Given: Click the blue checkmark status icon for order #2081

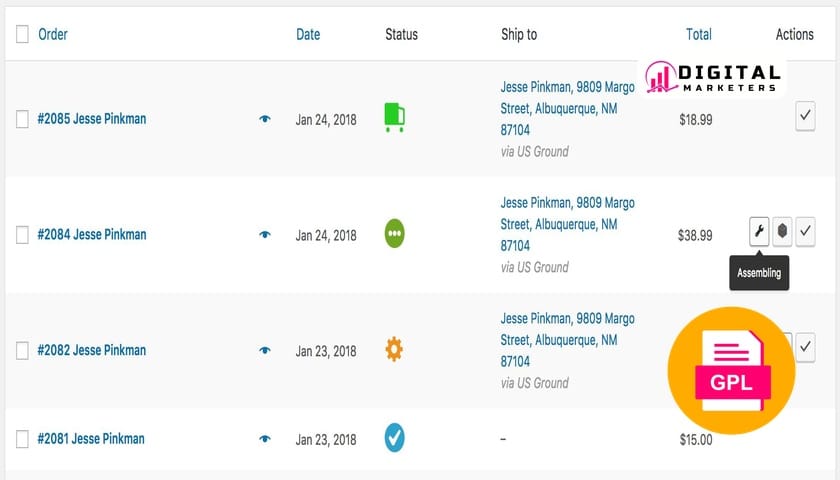Looking at the screenshot, I should coord(394,438).
